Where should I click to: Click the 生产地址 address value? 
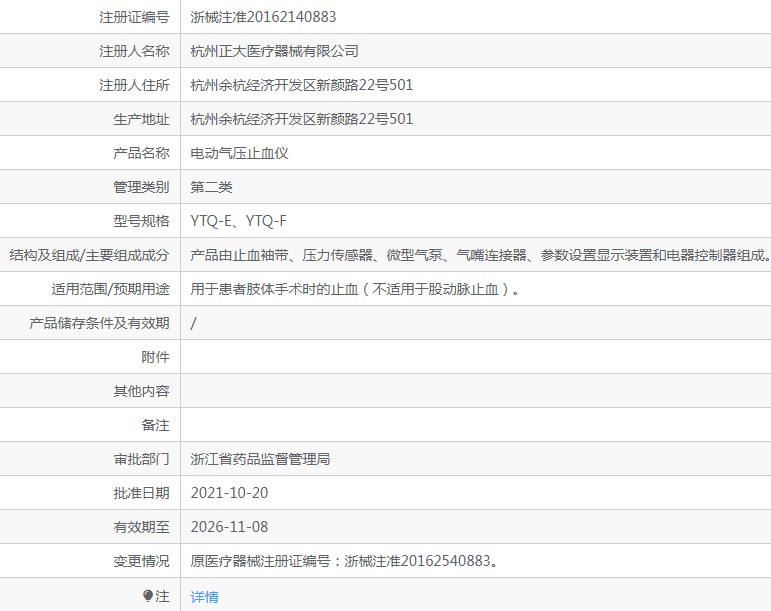301,119
